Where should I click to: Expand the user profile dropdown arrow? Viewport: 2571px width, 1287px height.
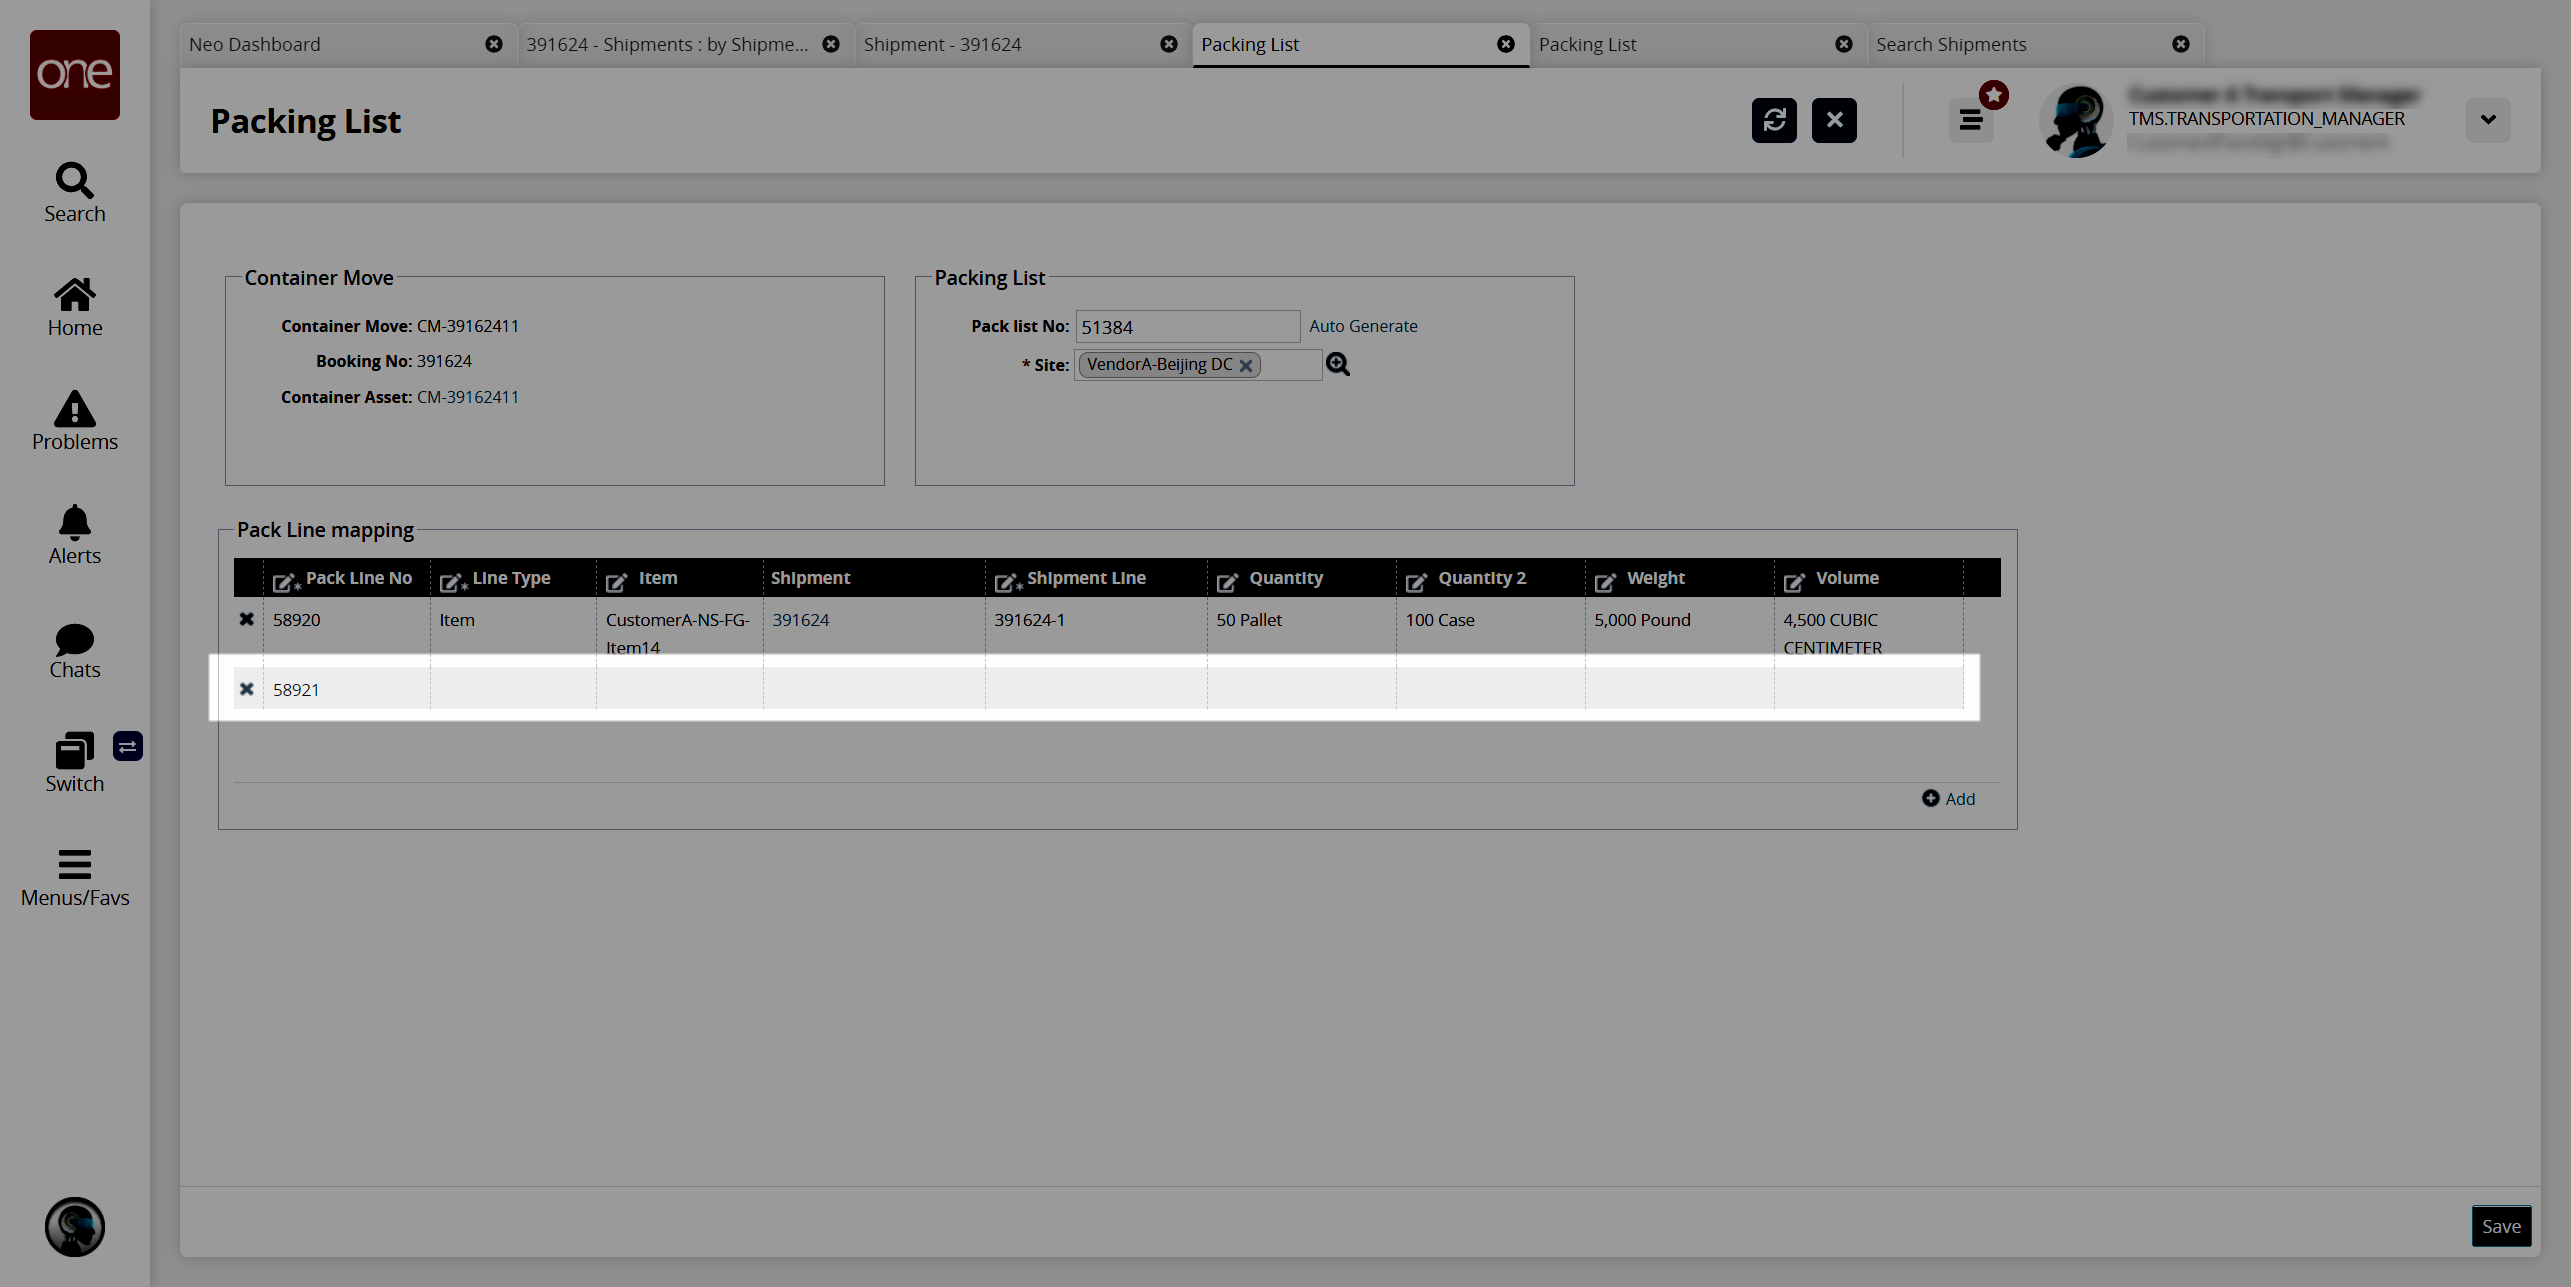2487,120
